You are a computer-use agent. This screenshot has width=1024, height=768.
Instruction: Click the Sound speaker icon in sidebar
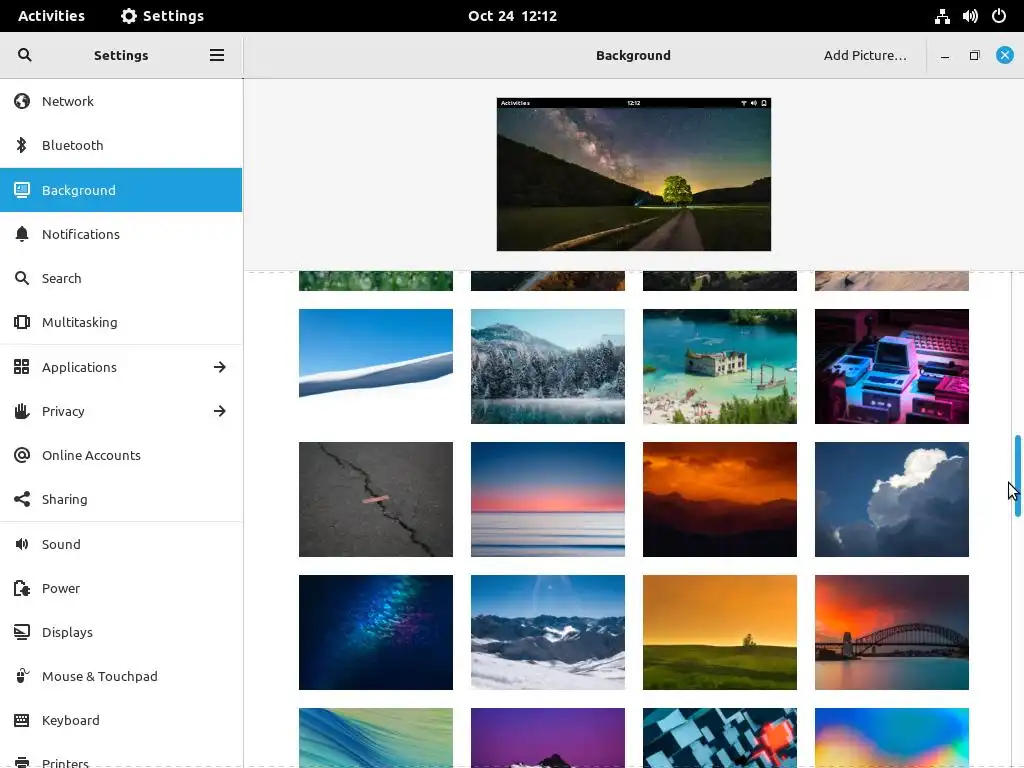(x=22, y=544)
